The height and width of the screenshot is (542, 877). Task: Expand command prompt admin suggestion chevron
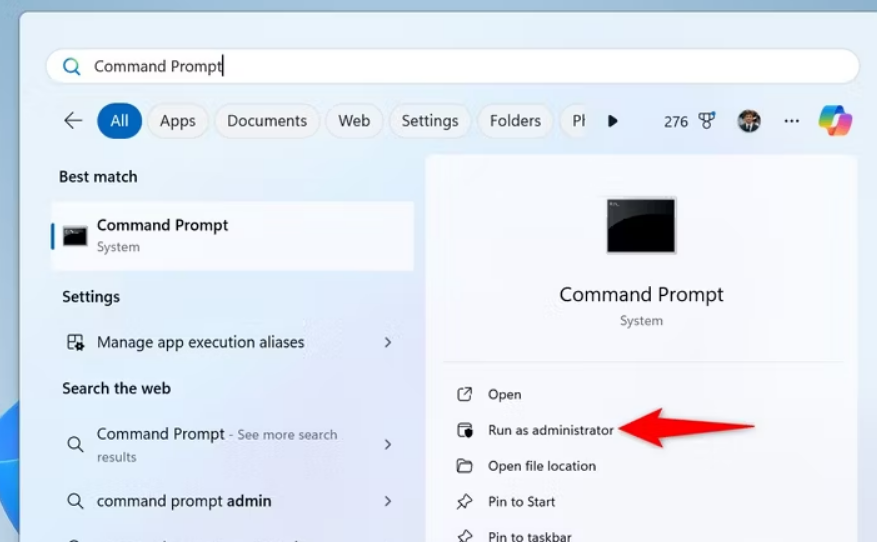click(x=388, y=501)
